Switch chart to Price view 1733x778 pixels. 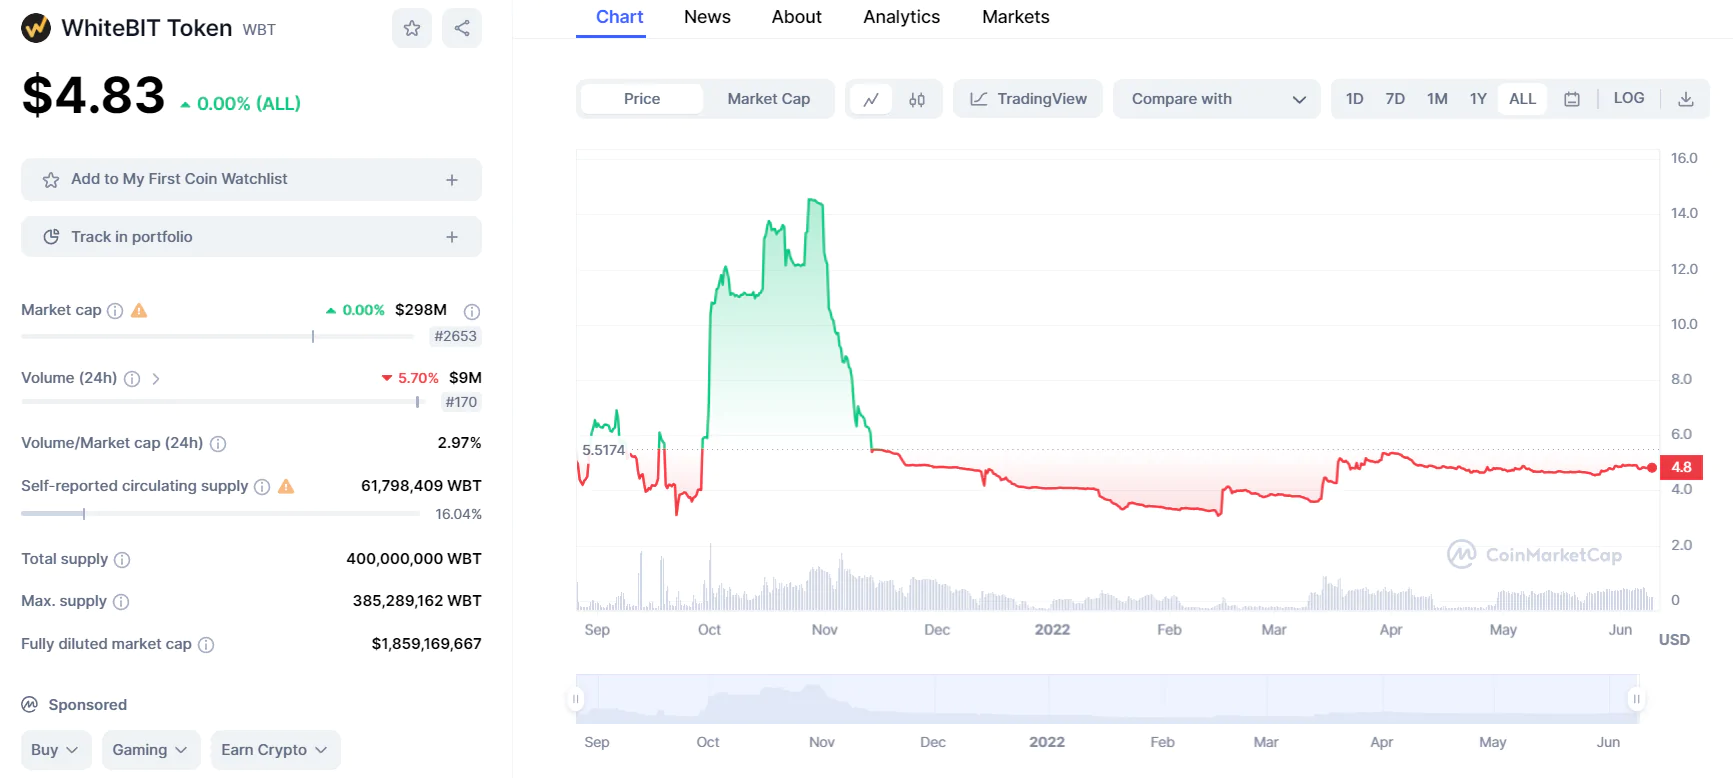coord(642,99)
